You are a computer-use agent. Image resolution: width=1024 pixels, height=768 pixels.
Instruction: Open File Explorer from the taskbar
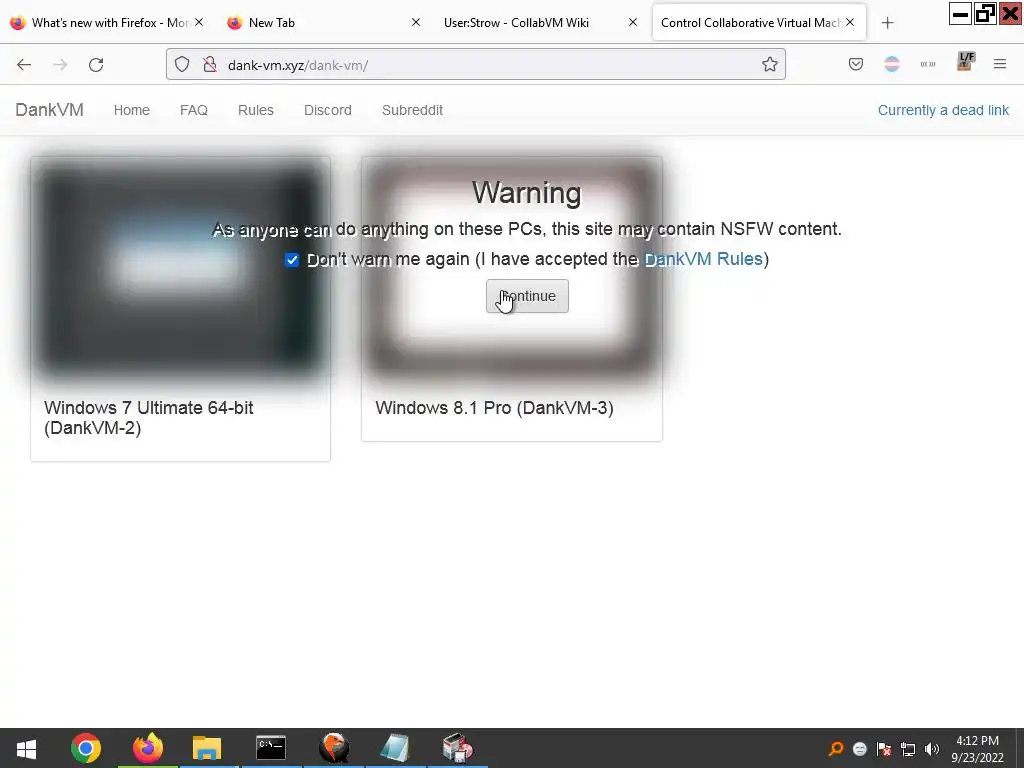pyautogui.click(x=208, y=748)
